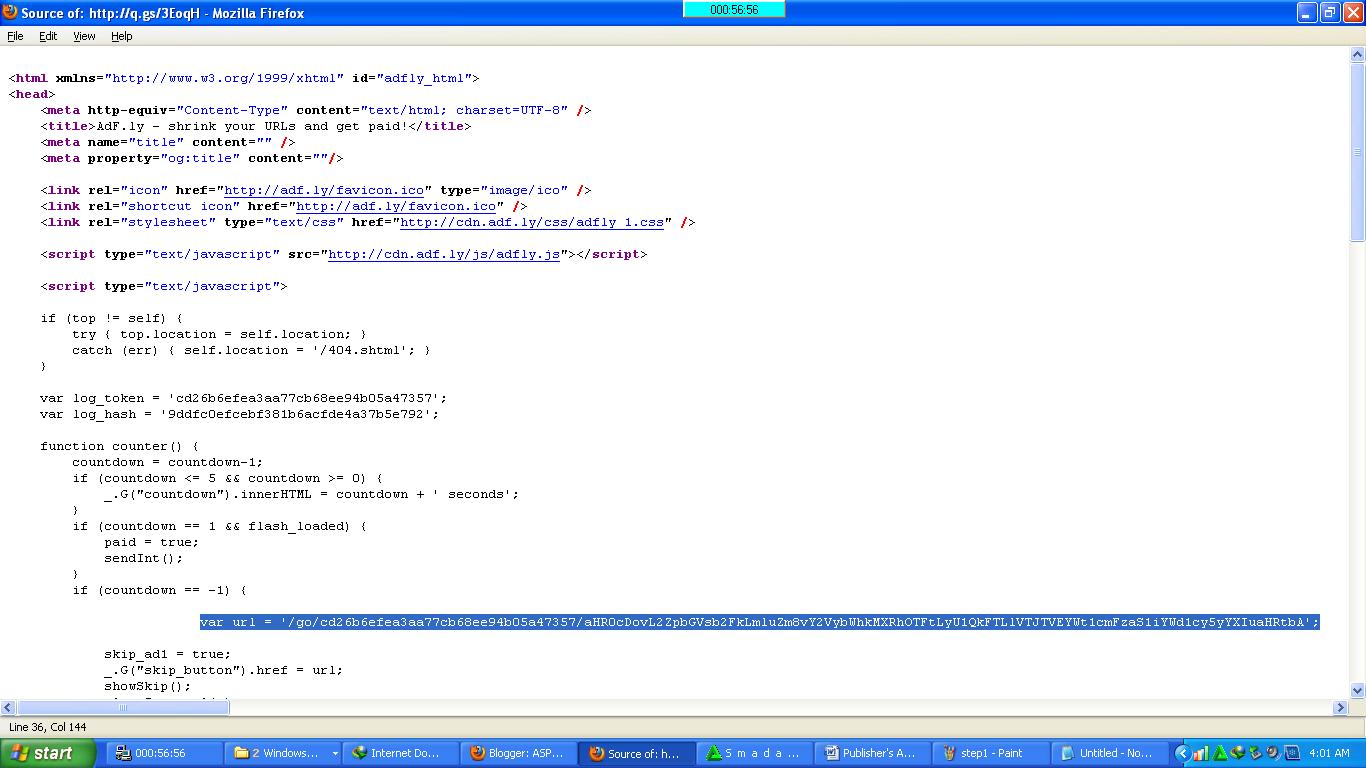Viewport: 1366px width, 768px height.
Task: Click the horizontal scrollbar left arrow
Action: (x=8, y=707)
